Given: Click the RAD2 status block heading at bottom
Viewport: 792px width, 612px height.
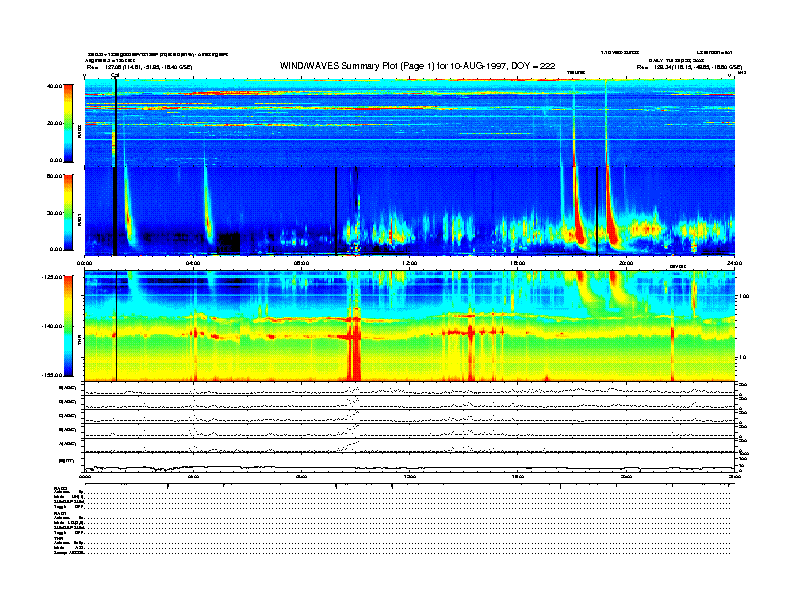Looking at the screenshot, I should [61, 489].
